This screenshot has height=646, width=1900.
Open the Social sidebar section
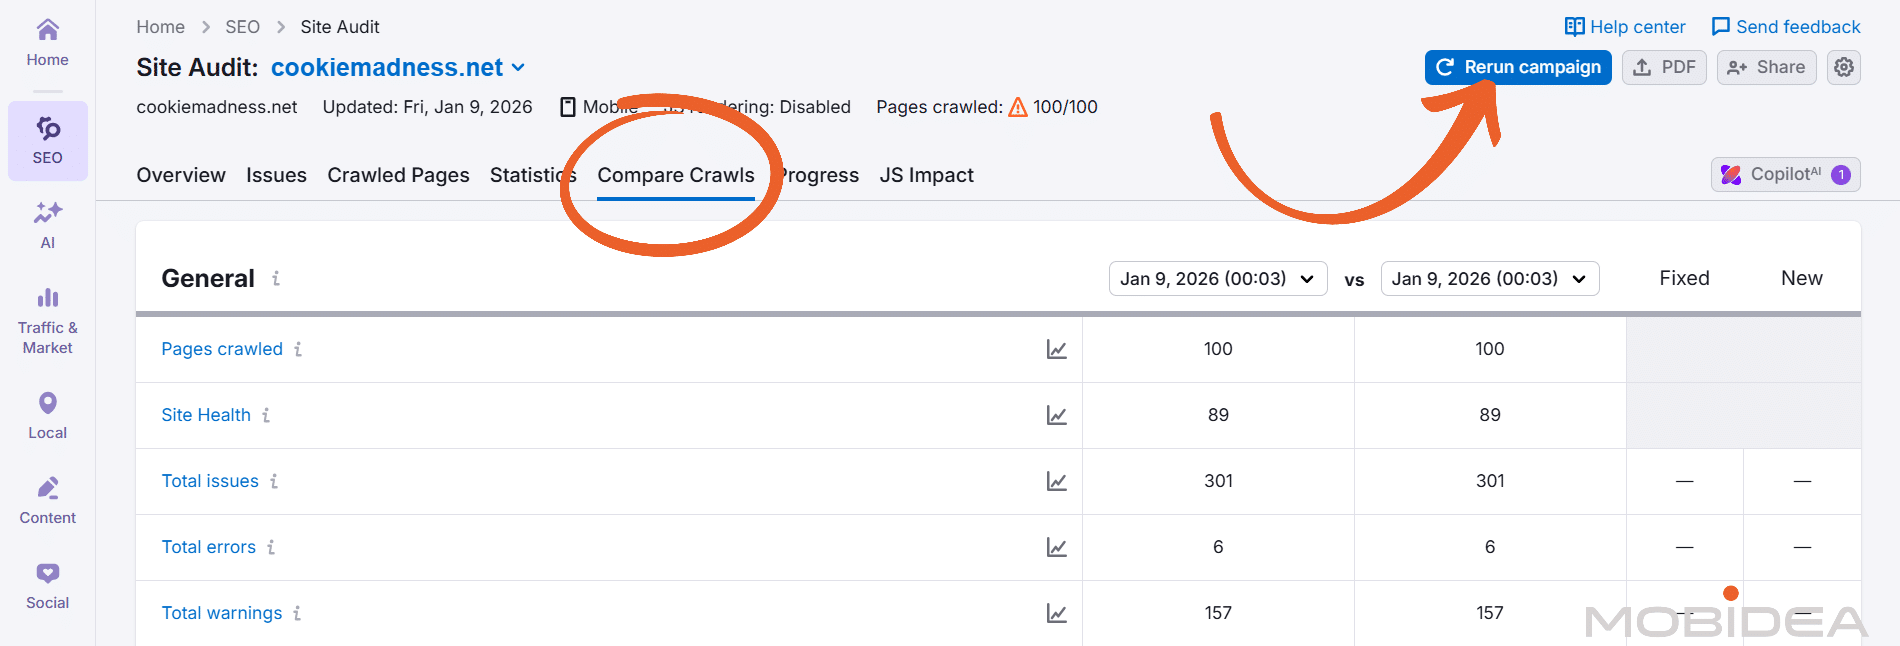point(47,586)
